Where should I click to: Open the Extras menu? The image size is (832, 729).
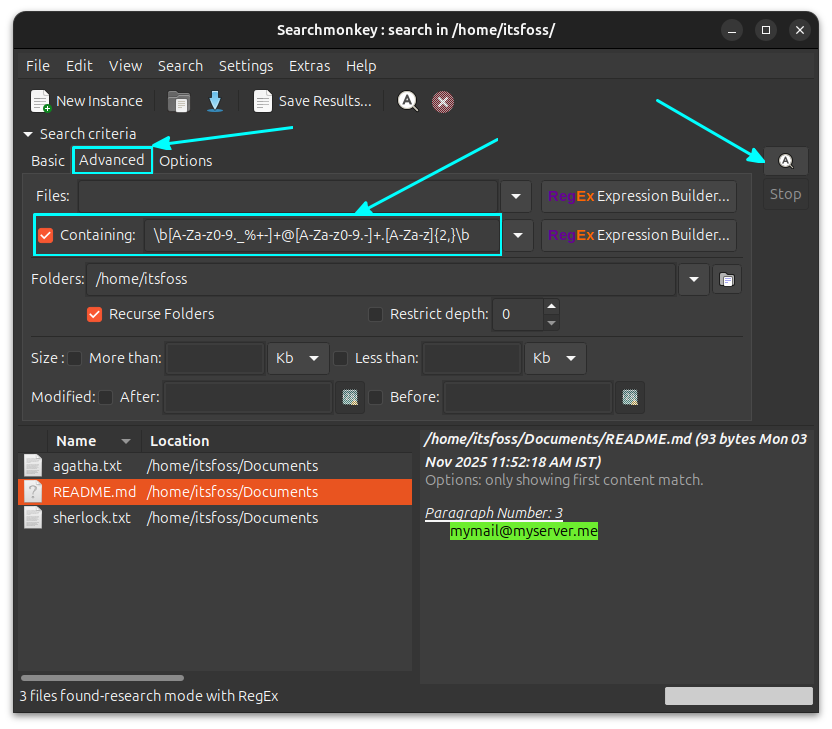(x=309, y=65)
